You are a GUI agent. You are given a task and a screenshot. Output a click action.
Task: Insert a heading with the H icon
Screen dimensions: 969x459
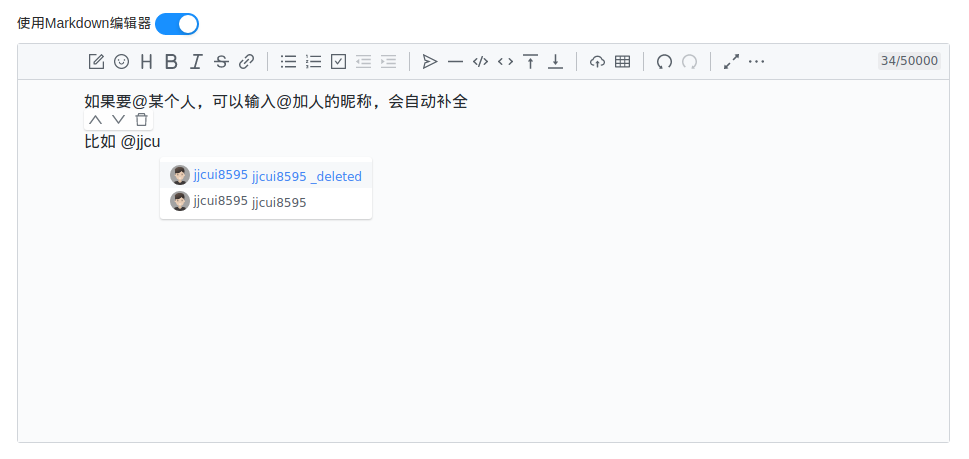(146, 61)
